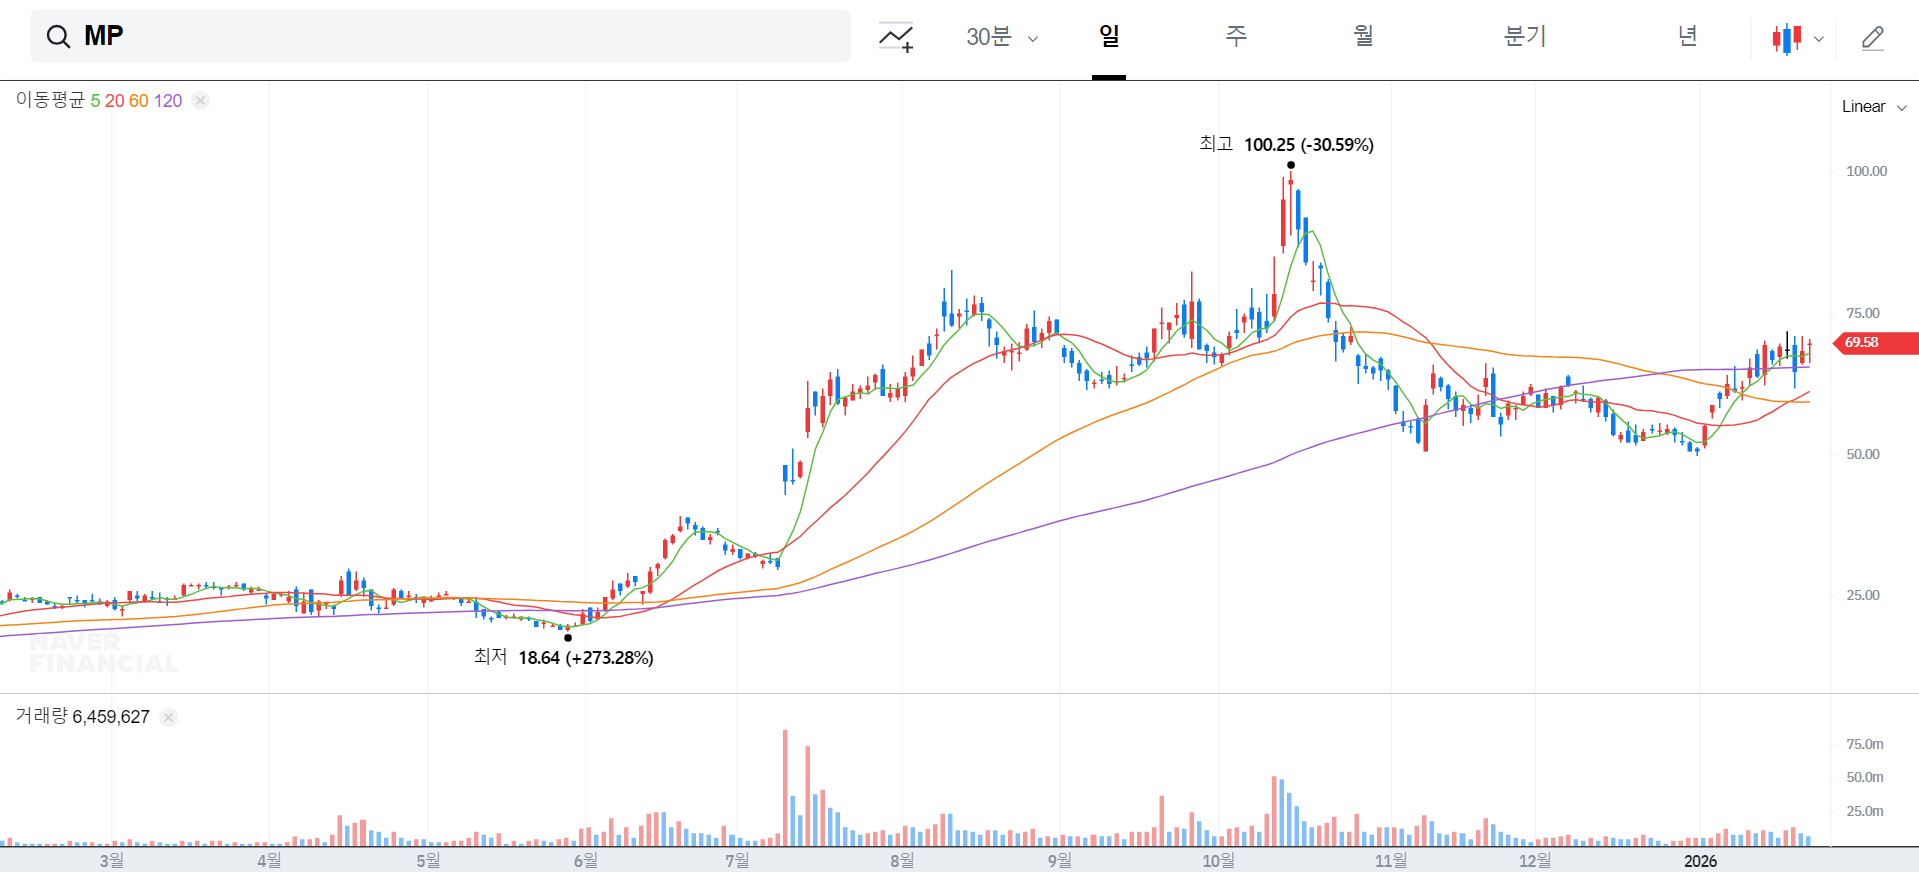Remove the 거래량 indicator with X
This screenshot has height=872, width=1919.
click(169, 717)
